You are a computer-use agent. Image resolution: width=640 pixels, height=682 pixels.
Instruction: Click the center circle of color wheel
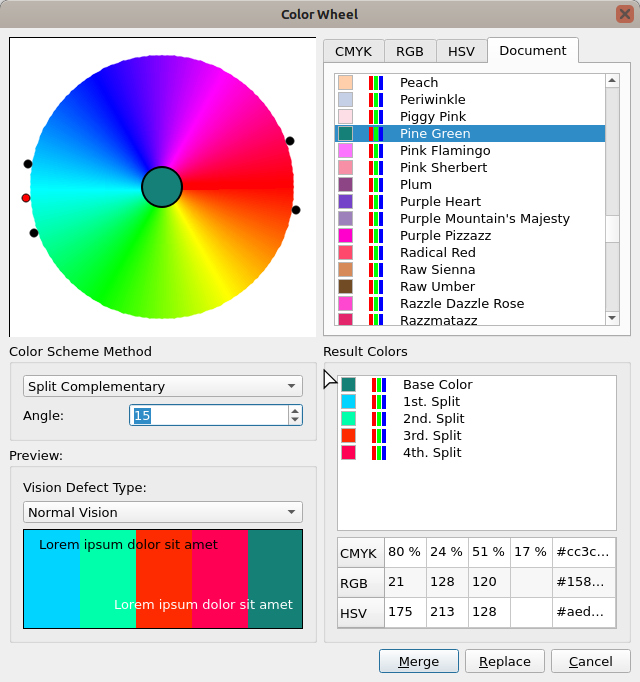tap(162, 187)
